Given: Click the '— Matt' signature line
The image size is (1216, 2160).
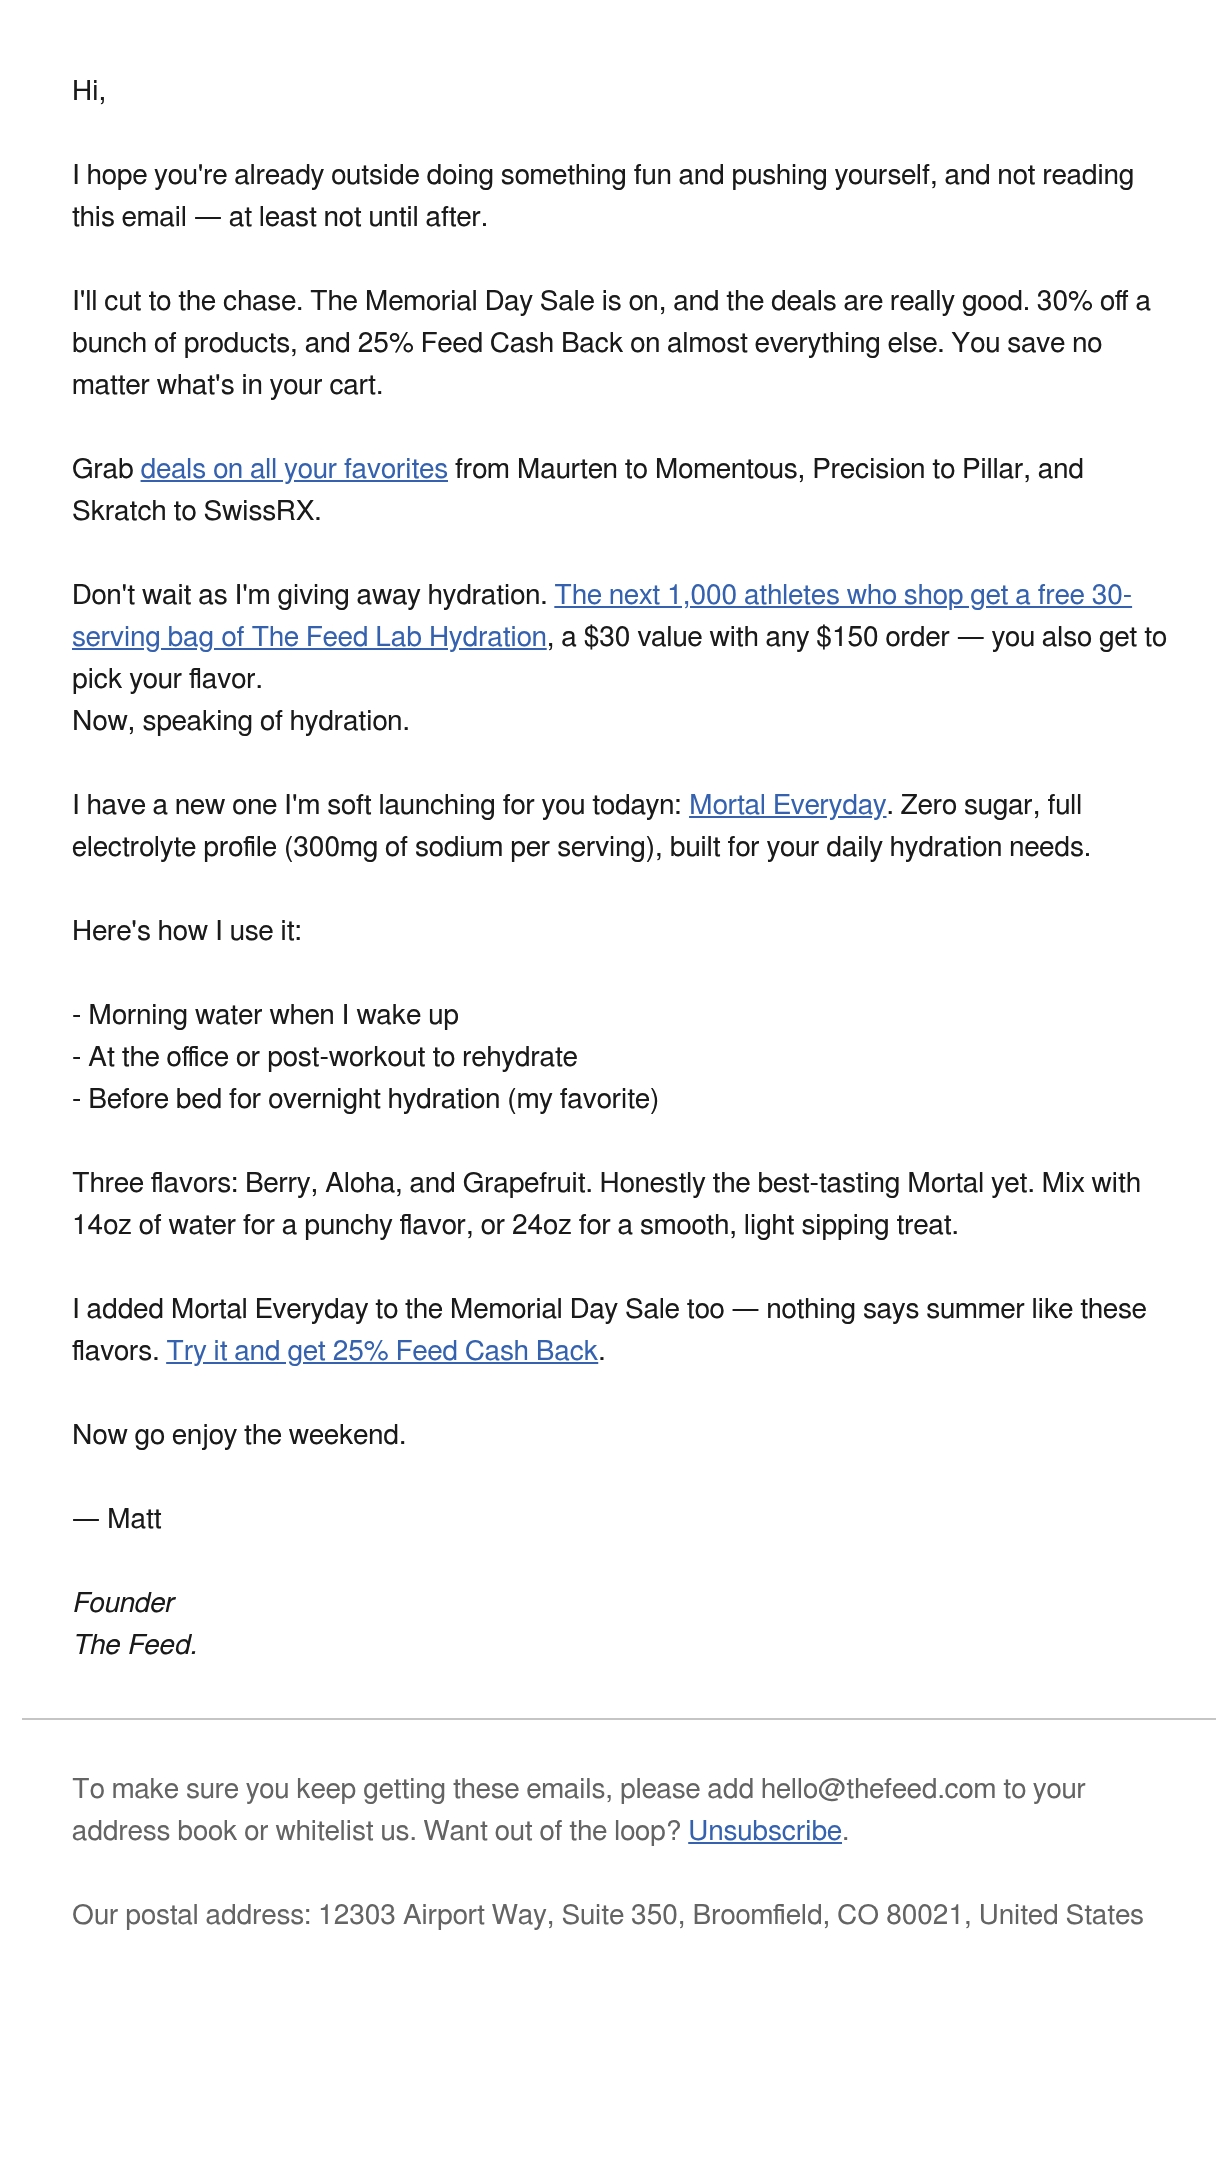Looking at the screenshot, I should coord(117,1519).
